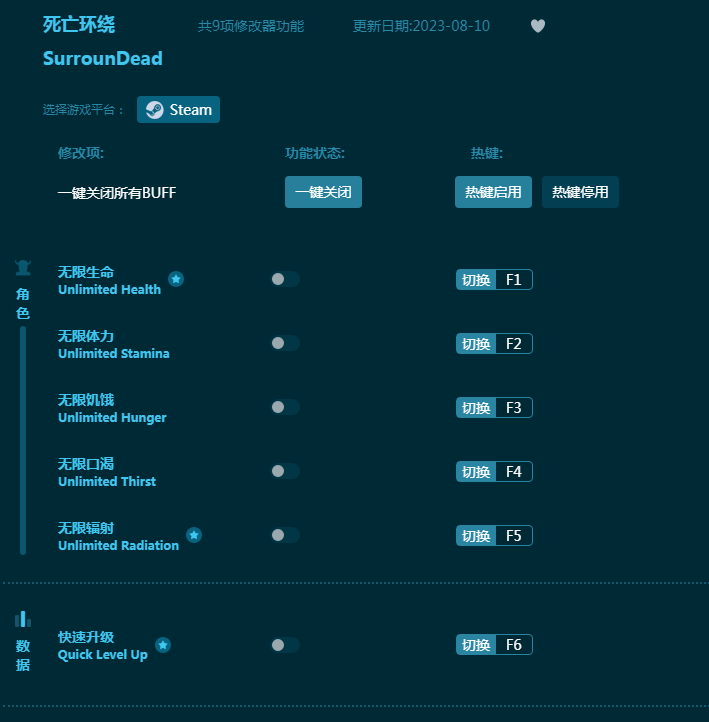Viewport: 709px width, 722px height.
Task: Click 一键关闭 button to disable all buffs
Action: coord(323,192)
